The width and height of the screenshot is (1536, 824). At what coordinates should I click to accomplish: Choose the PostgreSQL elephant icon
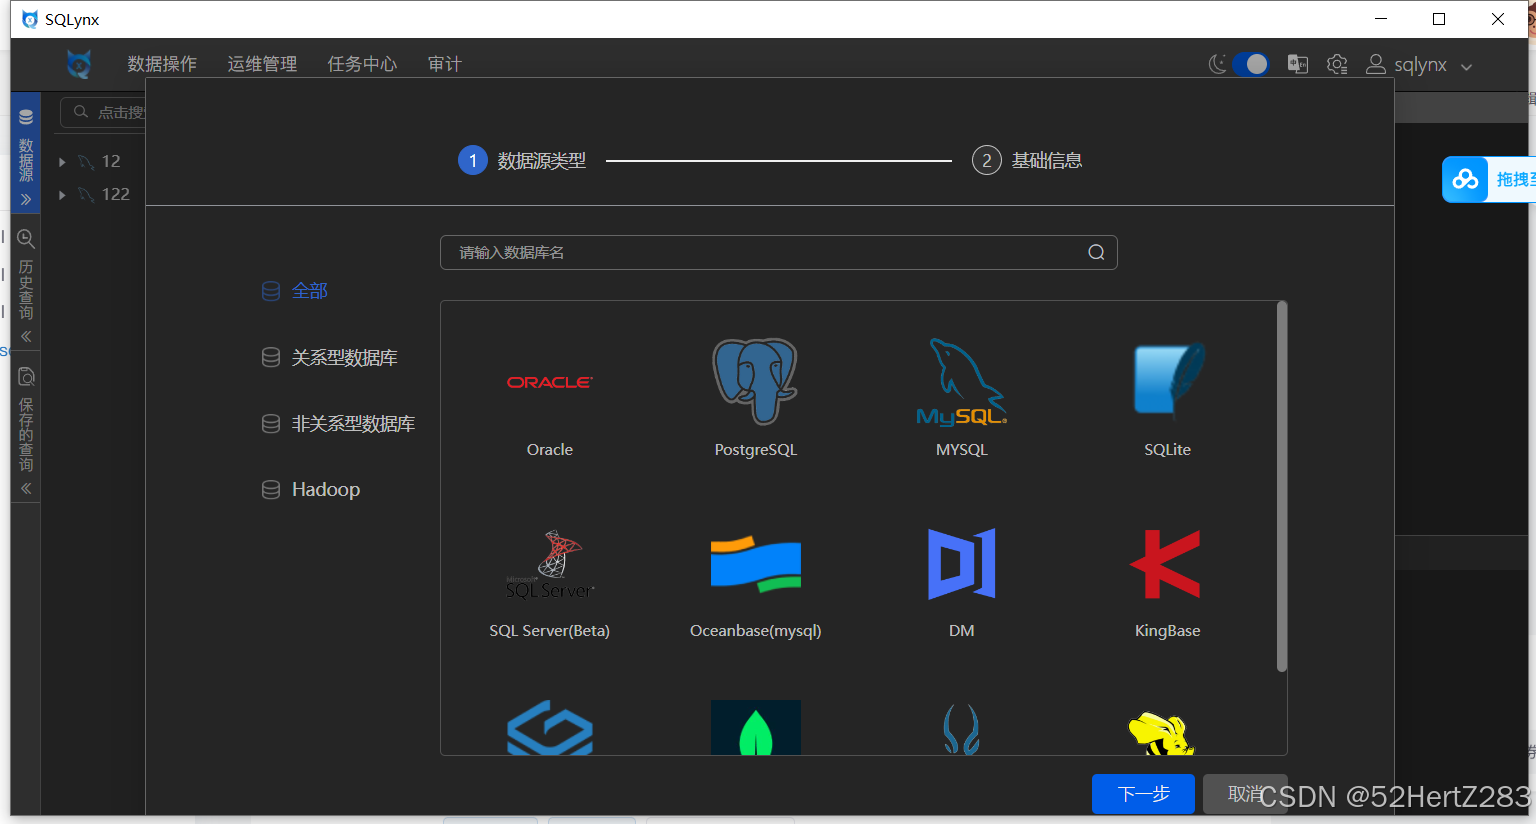[755, 381]
